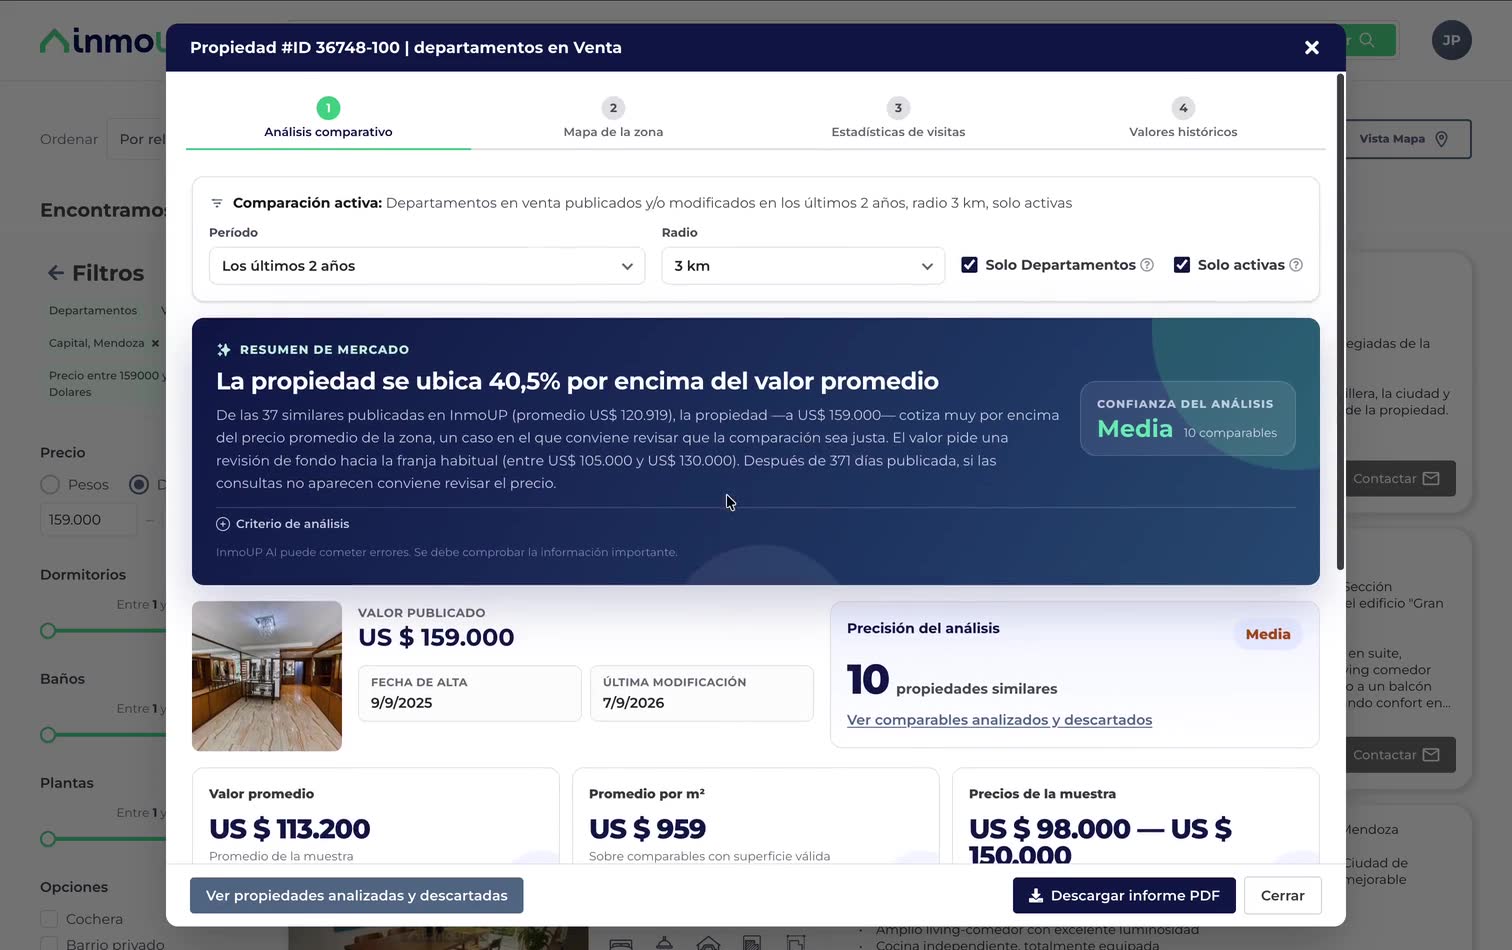Image resolution: width=1512 pixels, height=950 pixels.
Task: Click the published value "US $ 159.000"
Action: pyautogui.click(x=436, y=638)
